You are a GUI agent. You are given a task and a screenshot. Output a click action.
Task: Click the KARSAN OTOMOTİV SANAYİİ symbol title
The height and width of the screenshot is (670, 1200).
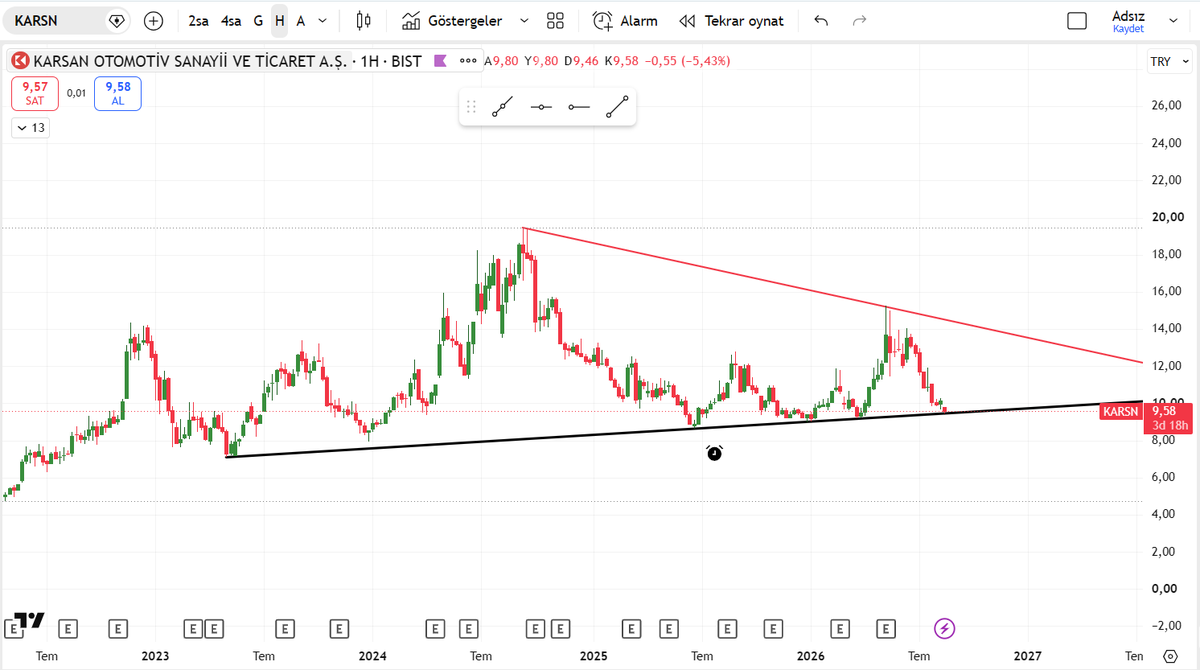pos(191,61)
